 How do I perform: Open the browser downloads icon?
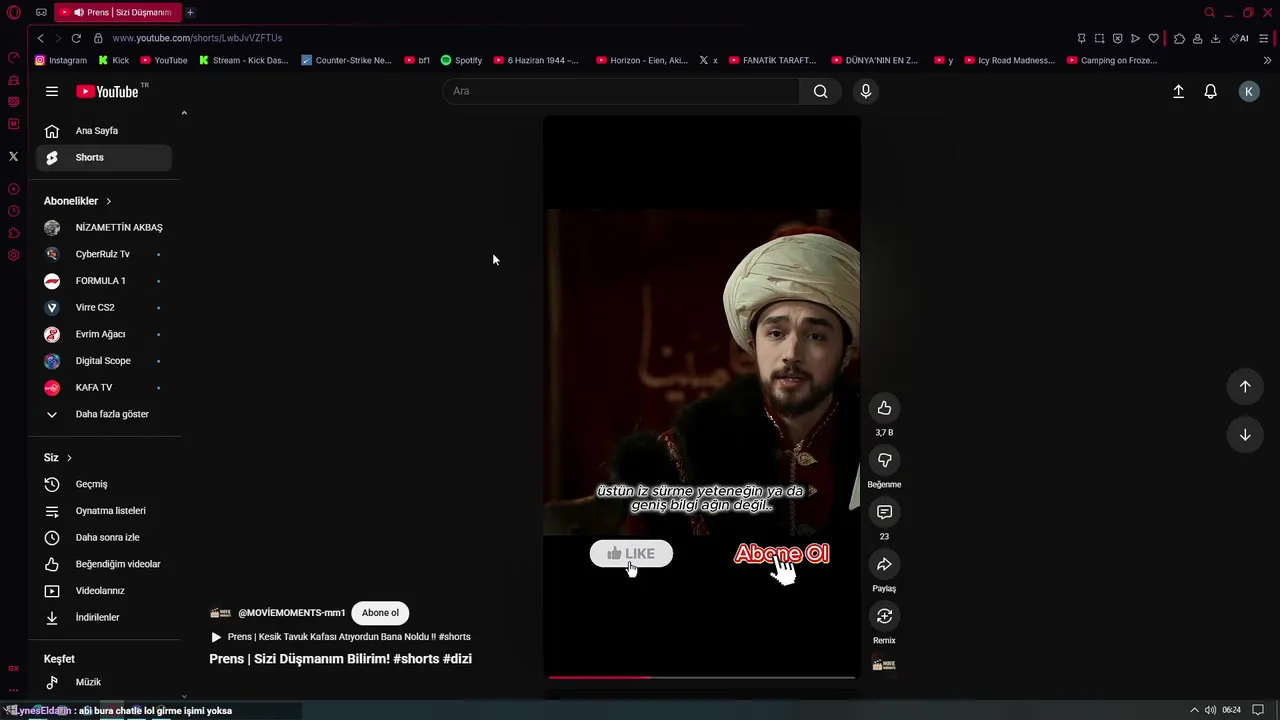pyautogui.click(x=1215, y=38)
